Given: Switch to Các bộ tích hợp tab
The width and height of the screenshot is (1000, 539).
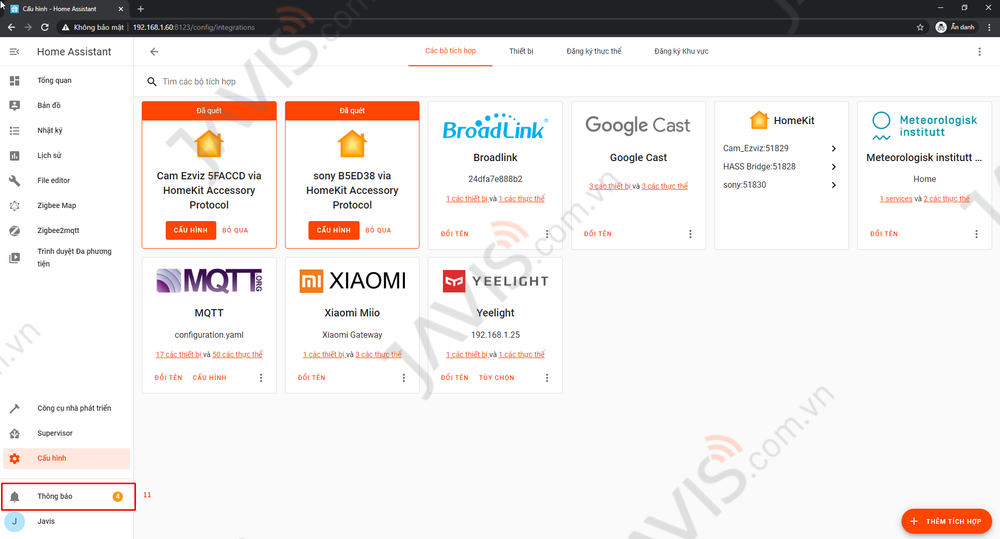Looking at the screenshot, I should tap(450, 51).
